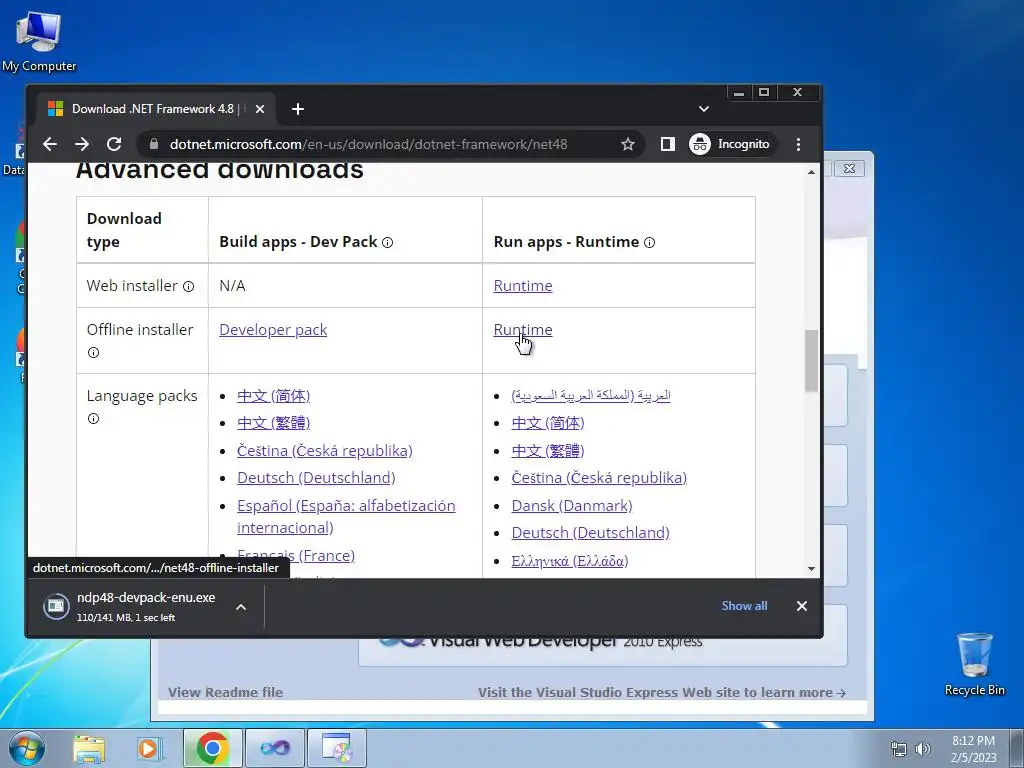Open Runtime 中文 (简体) language pack
The width and height of the screenshot is (1024, 768).
[x=547, y=423]
